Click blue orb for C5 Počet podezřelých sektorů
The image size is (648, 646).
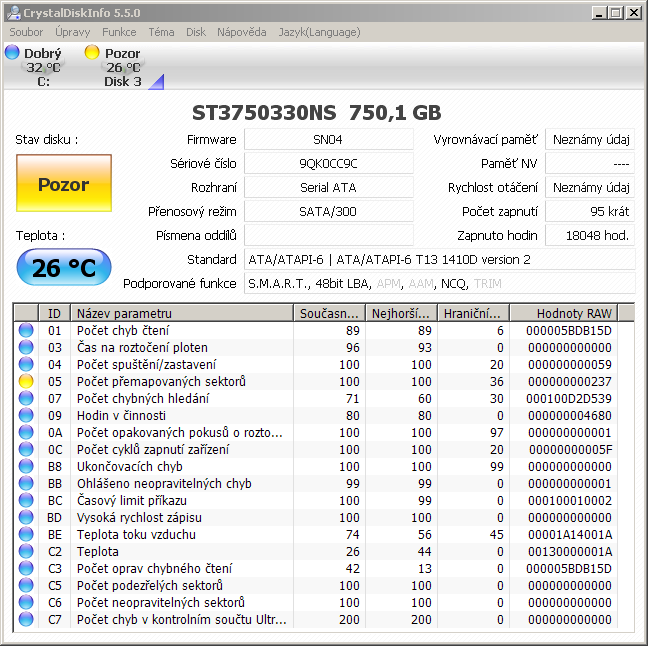pyautogui.click(x=26, y=585)
